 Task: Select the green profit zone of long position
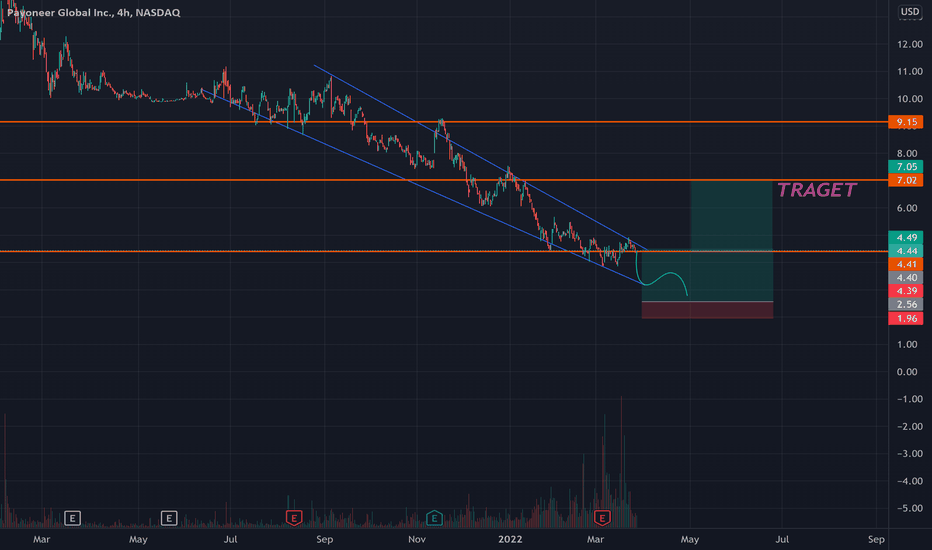tap(731, 241)
